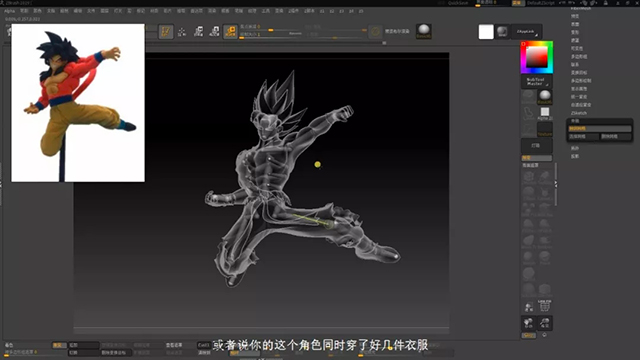The height and width of the screenshot is (360, 640).
Task: Click the QuickSave button
Action: coord(458,3)
